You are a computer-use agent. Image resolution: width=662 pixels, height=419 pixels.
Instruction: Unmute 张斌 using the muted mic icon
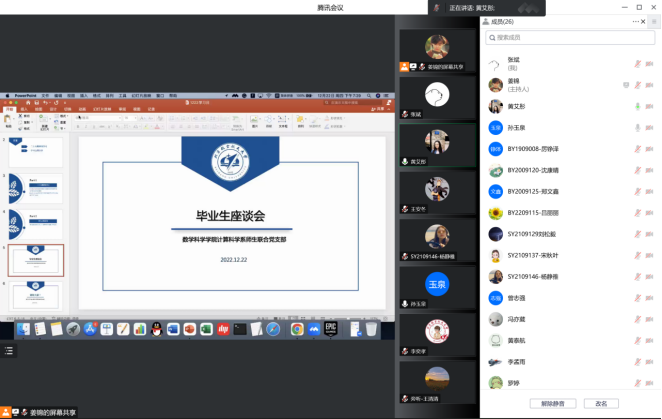click(638, 63)
